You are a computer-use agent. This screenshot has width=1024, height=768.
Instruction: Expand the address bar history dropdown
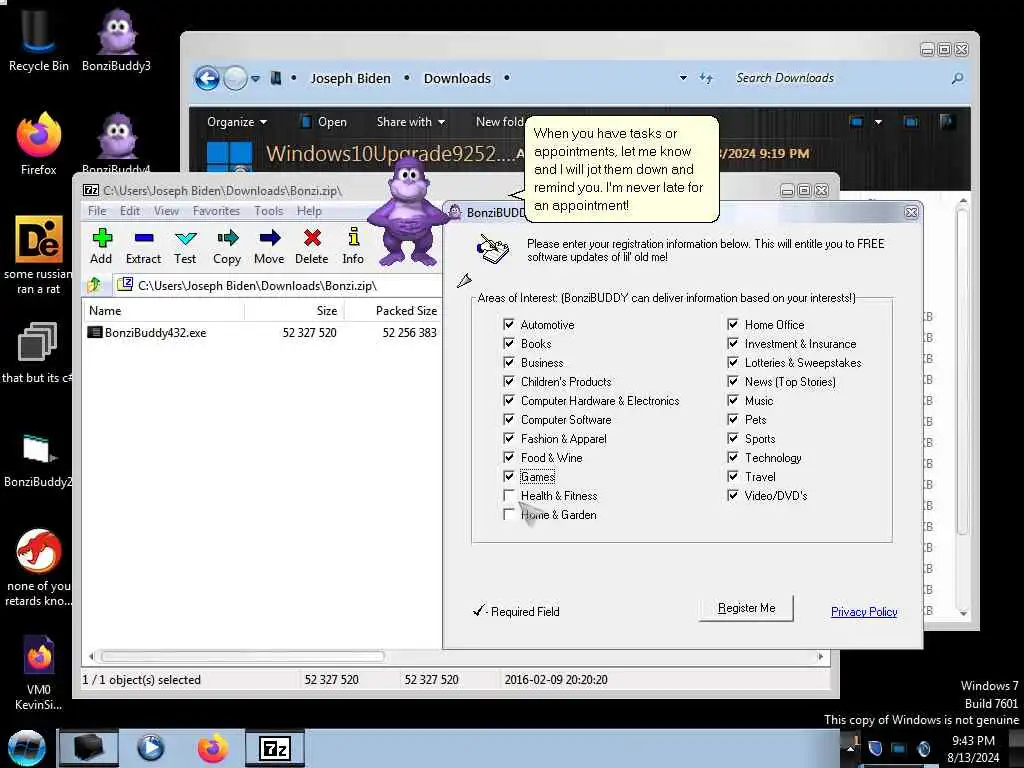click(683, 78)
